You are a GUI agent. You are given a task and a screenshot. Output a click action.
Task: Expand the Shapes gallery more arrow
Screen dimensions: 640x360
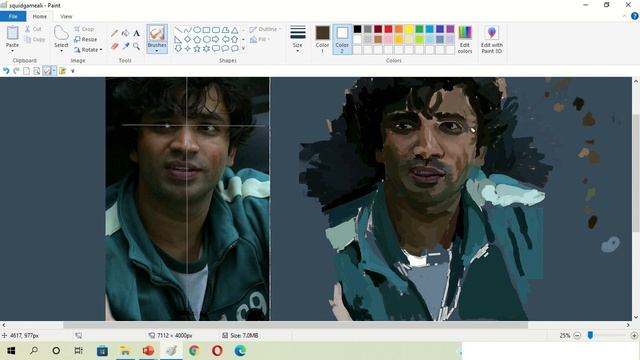point(244,49)
